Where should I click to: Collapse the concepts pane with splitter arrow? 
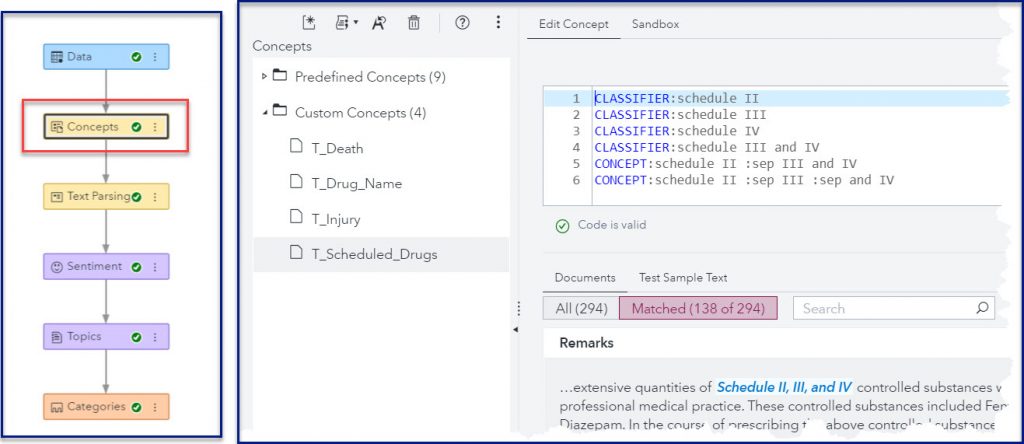click(x=515, y=330)
